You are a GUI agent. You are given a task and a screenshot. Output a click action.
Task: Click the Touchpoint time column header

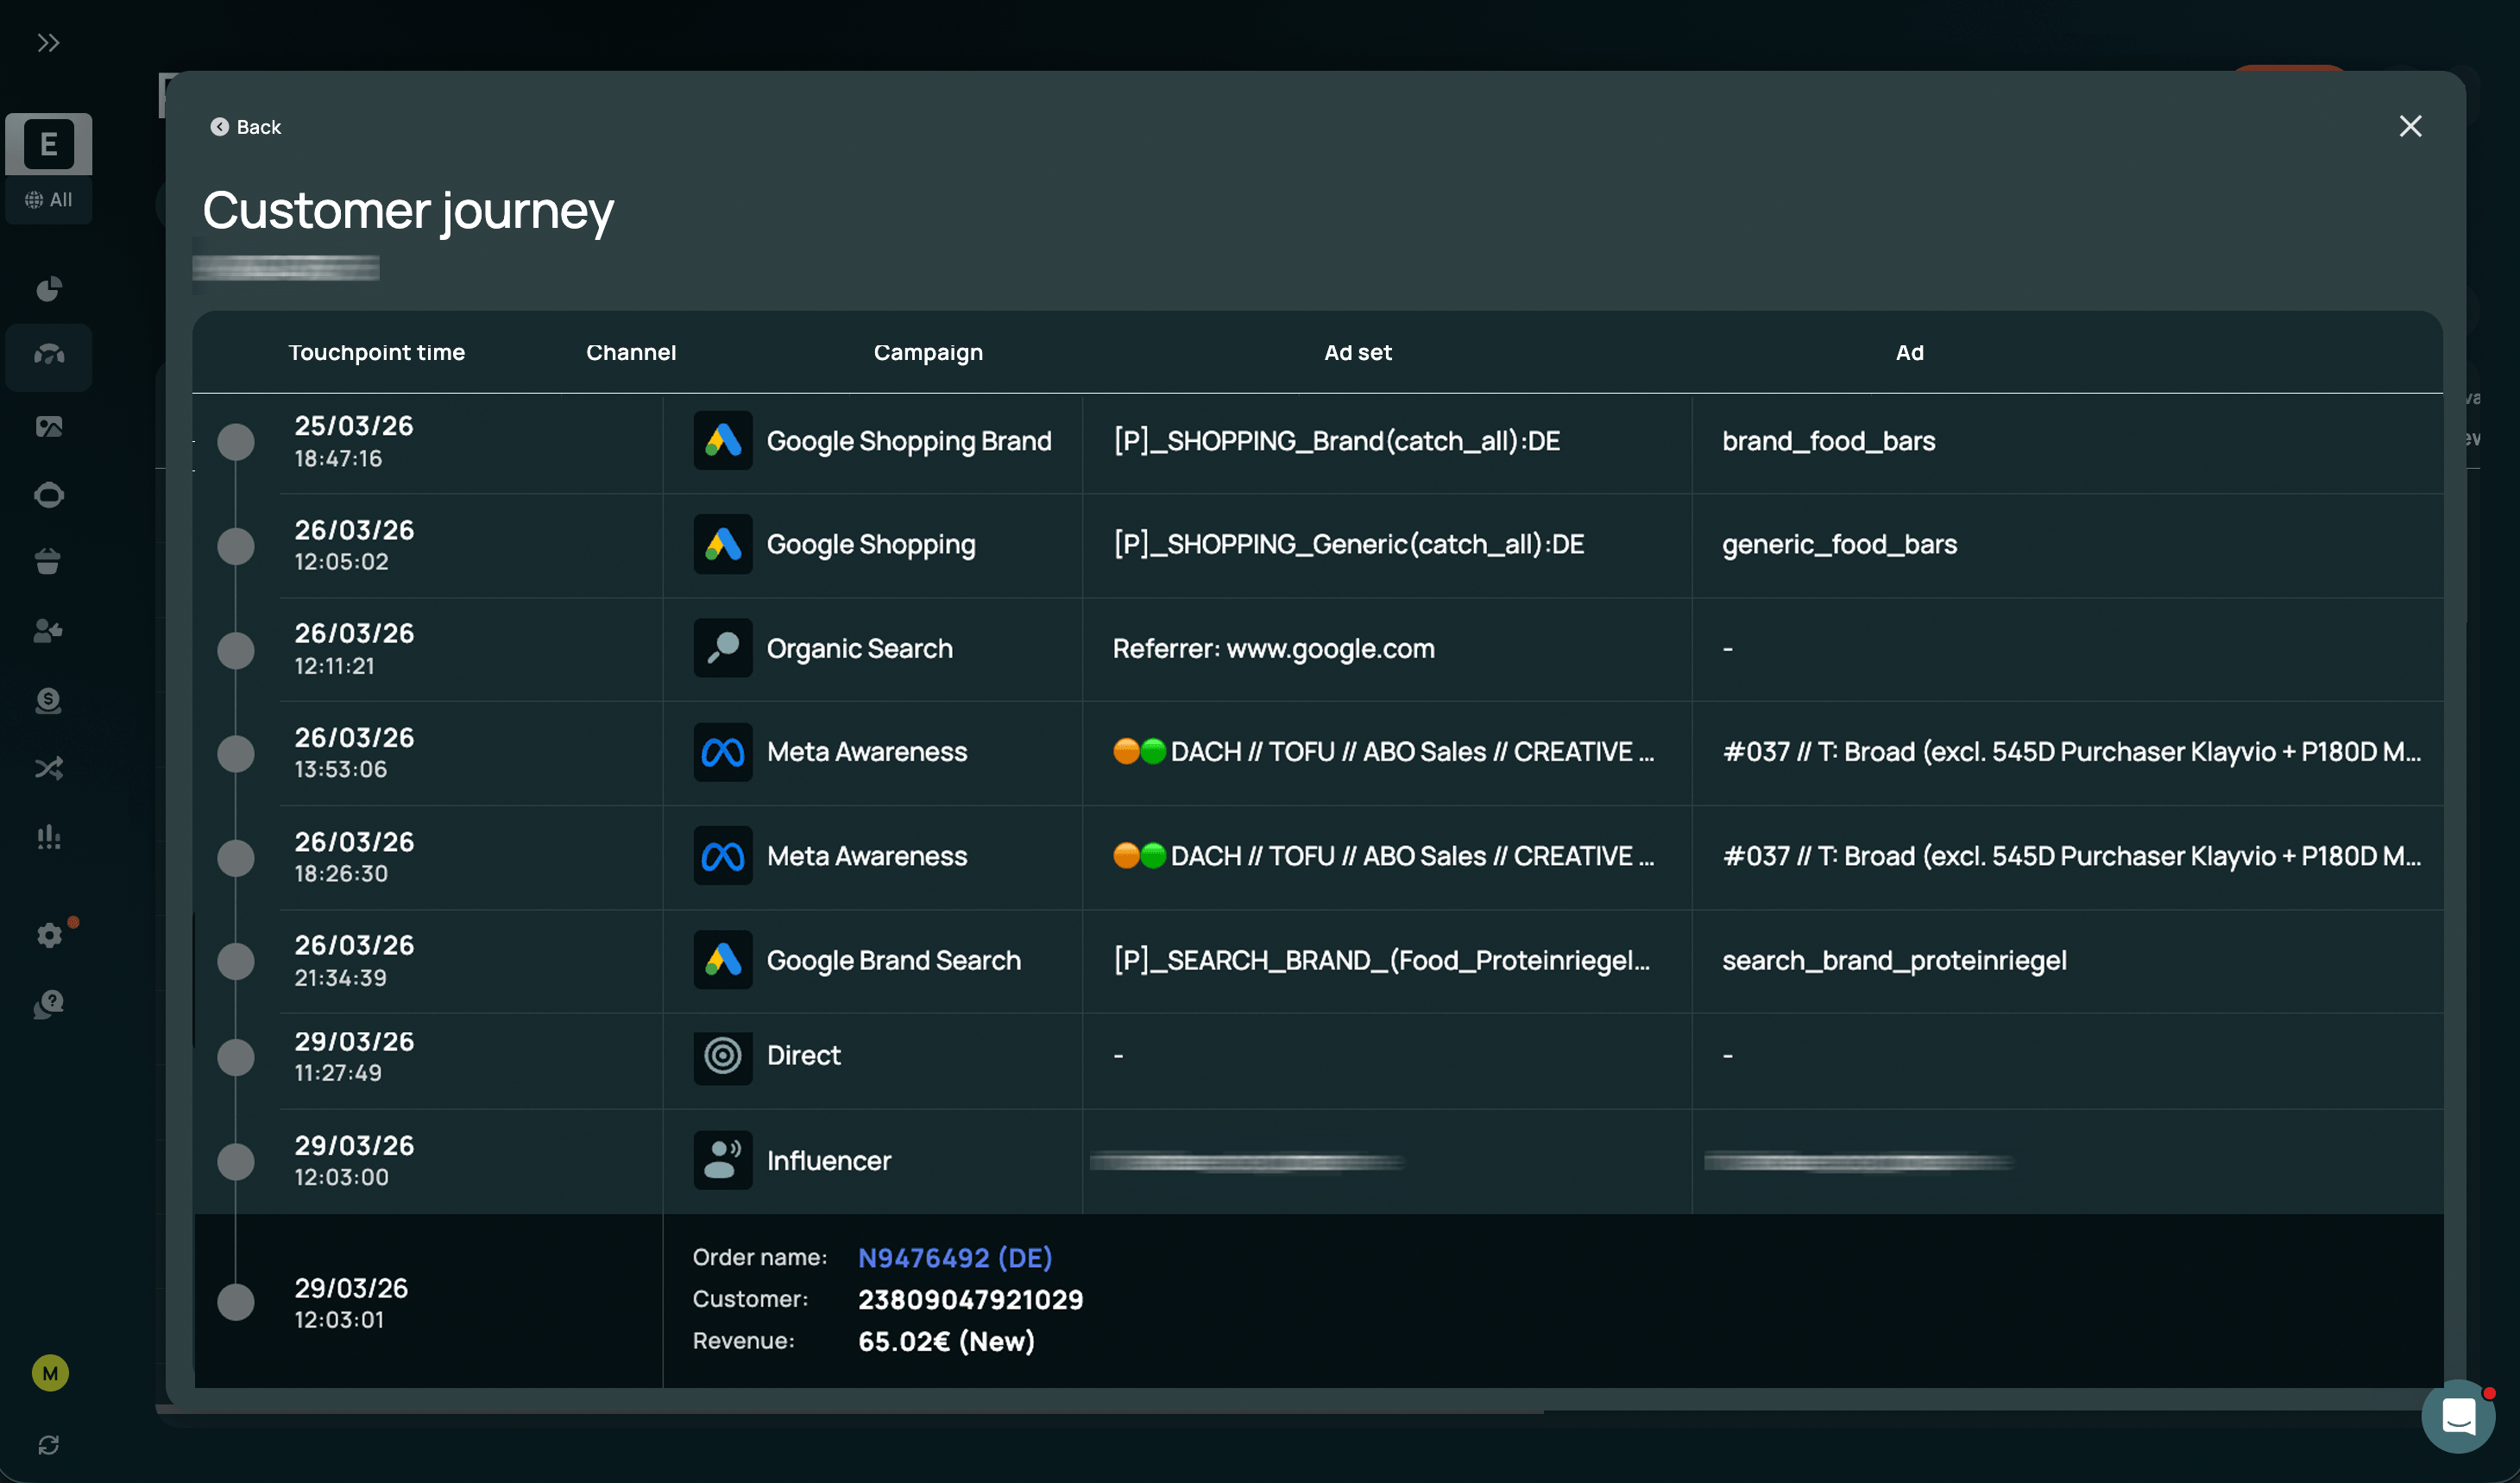(377, 352)
